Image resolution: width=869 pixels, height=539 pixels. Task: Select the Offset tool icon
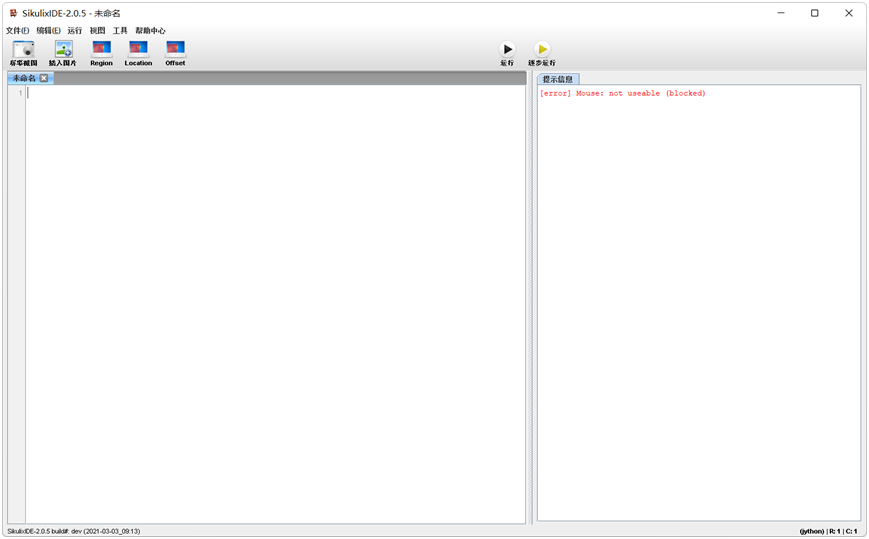click(x=175, y=49)
